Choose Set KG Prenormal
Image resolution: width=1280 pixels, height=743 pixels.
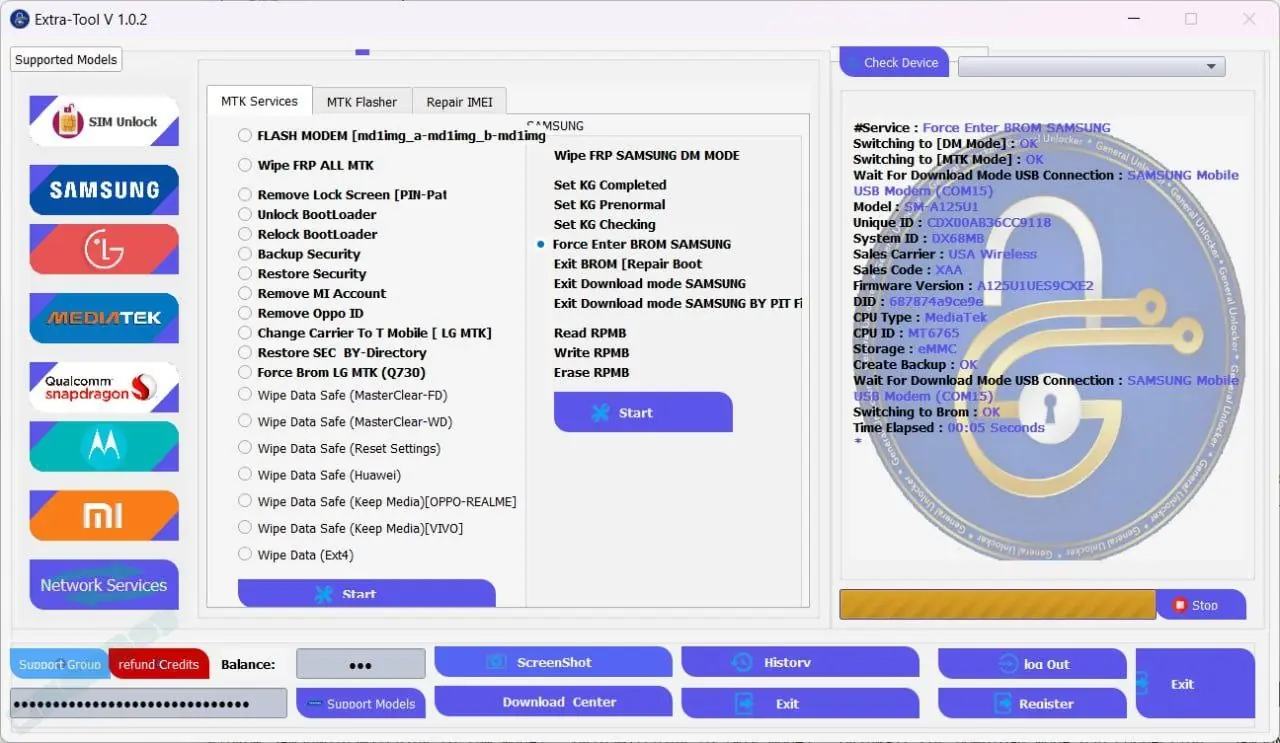[x=610, y=204]
